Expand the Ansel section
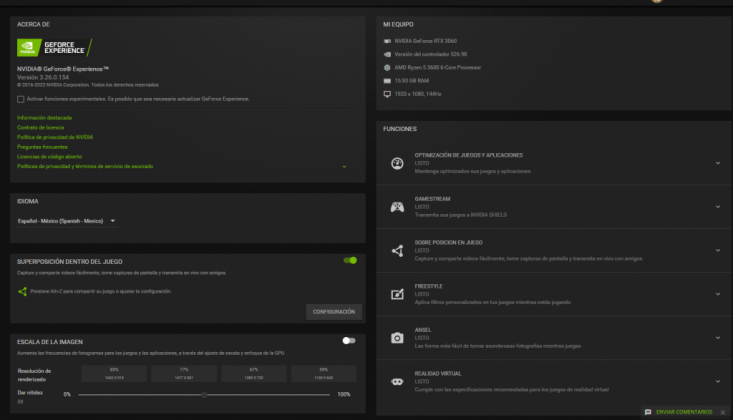The image size is (733, 420). pyautogui.click(x=718, y=338)
